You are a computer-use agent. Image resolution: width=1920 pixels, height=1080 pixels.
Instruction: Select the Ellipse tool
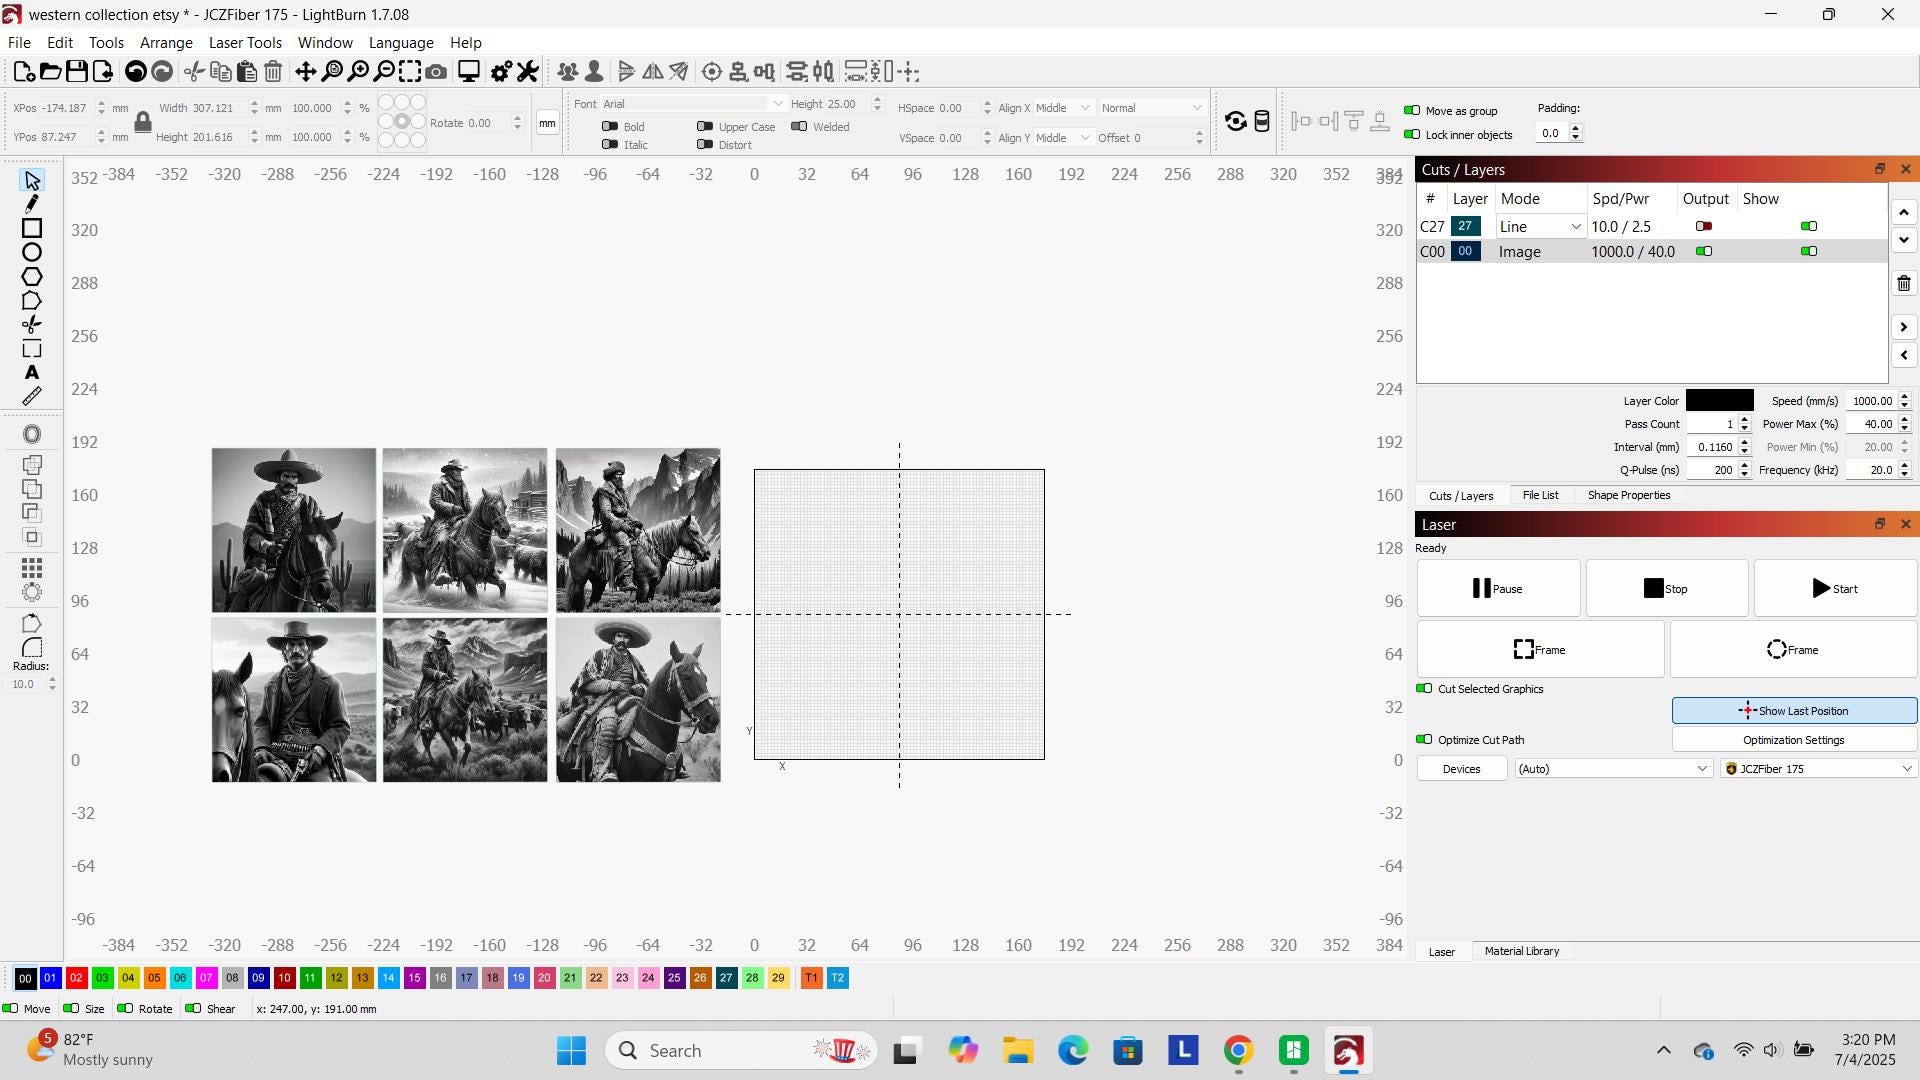[32, 252]
